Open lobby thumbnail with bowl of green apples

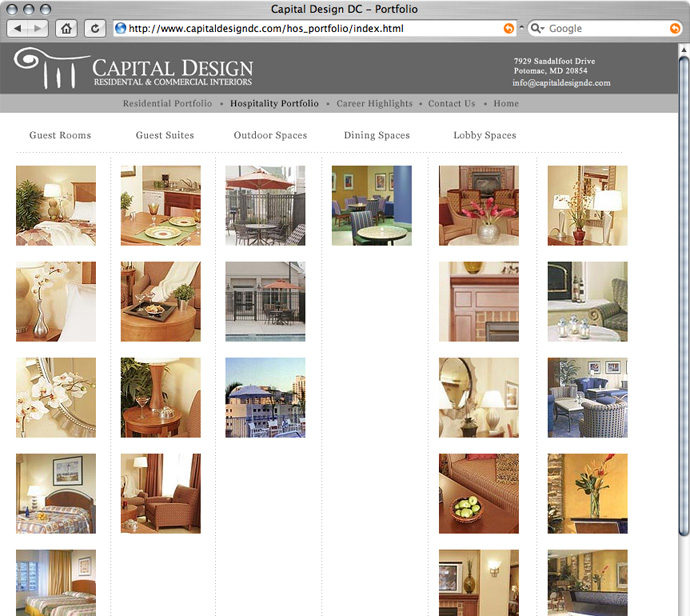click(479, 493)
